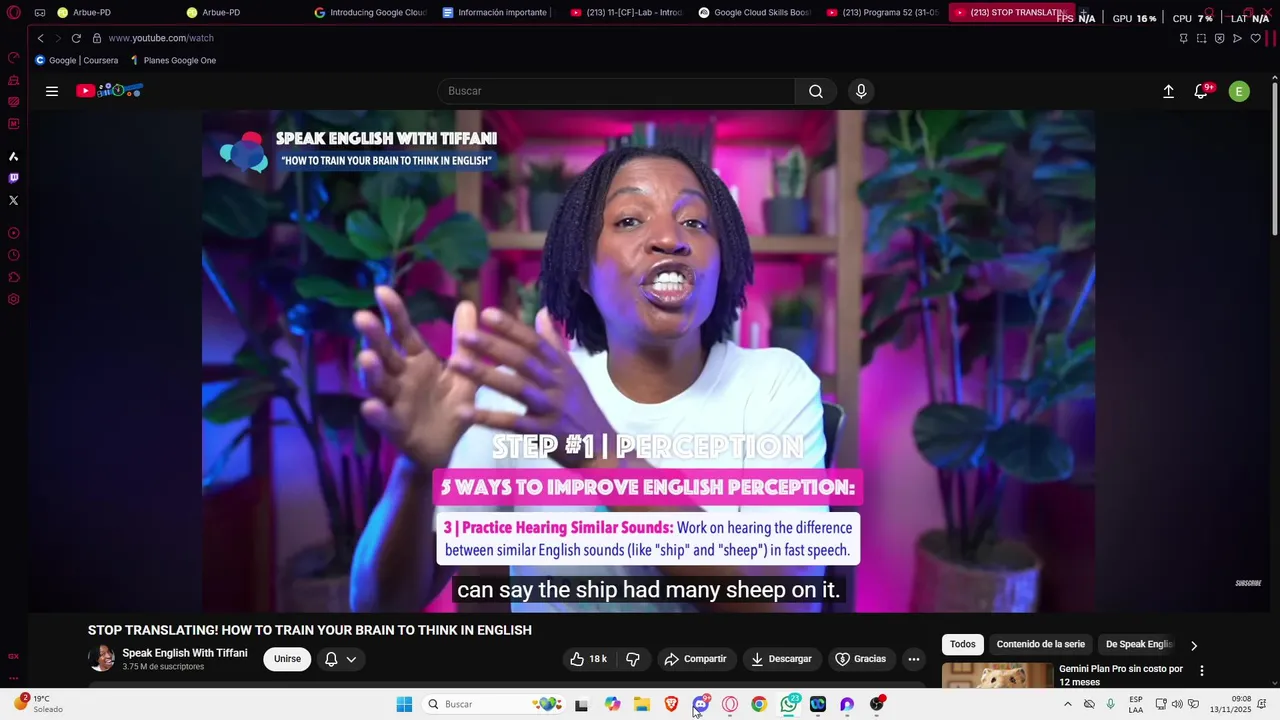Reload the page in Opera
This screenshot has height=720, width=1280.
click(x=76, y=38)
